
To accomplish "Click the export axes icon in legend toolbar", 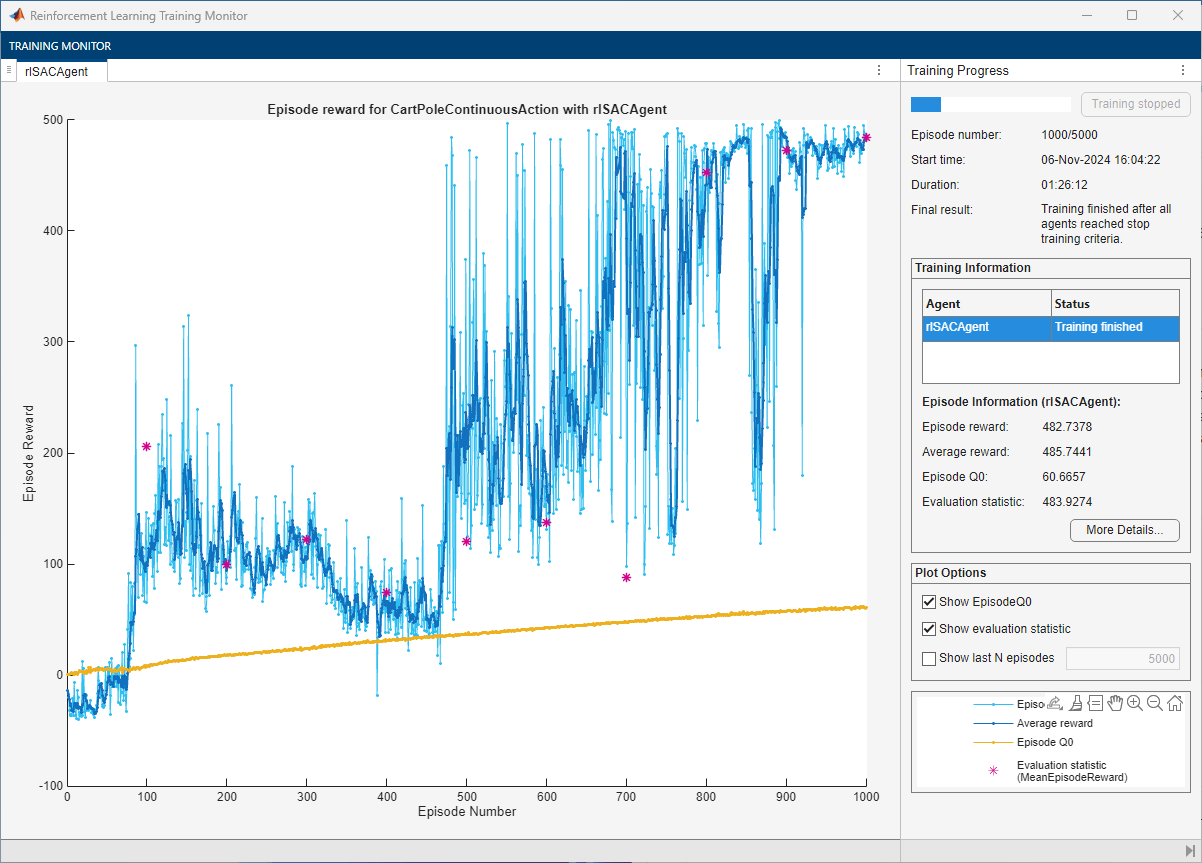I will coord(1054,703).
